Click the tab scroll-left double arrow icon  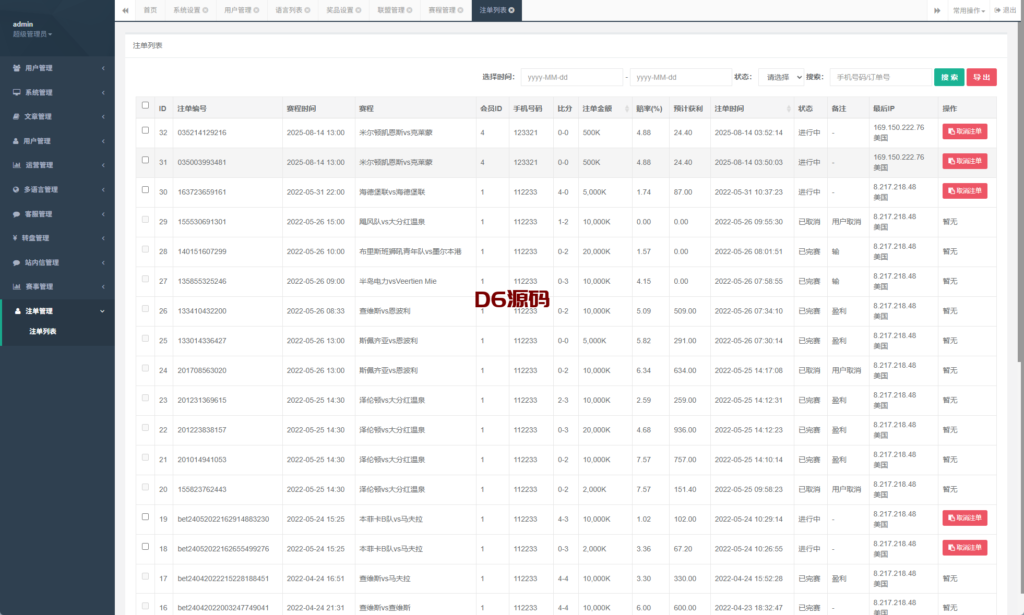tap(125, 10)
